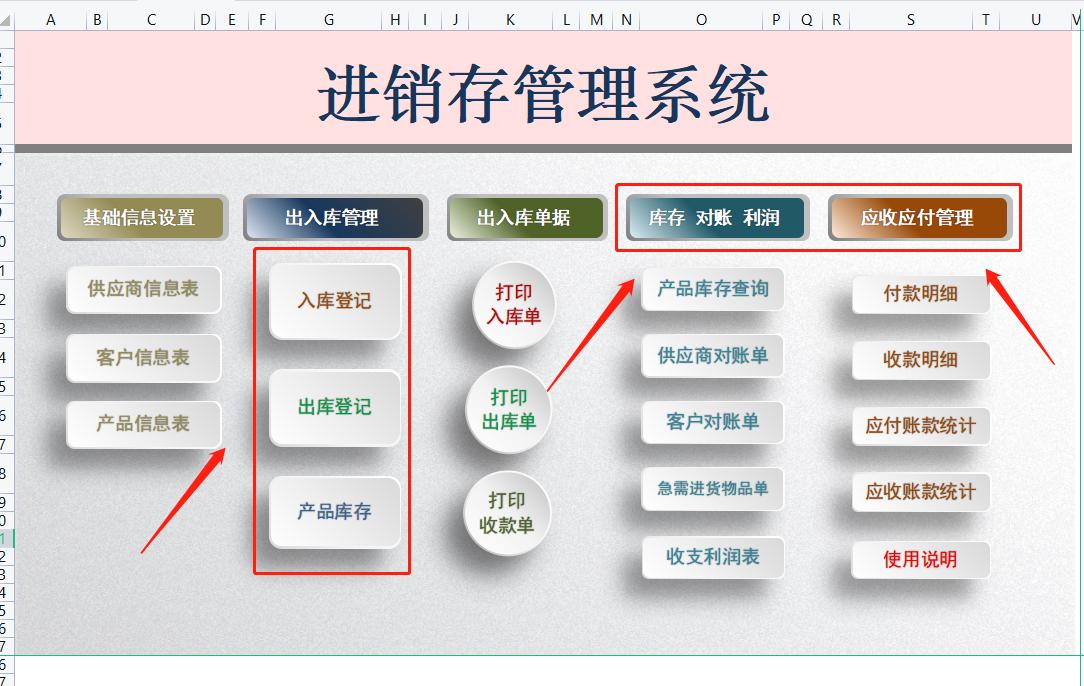Open the 收支利润表 profit report
1084x686 pixels.
tap(712, 557)
